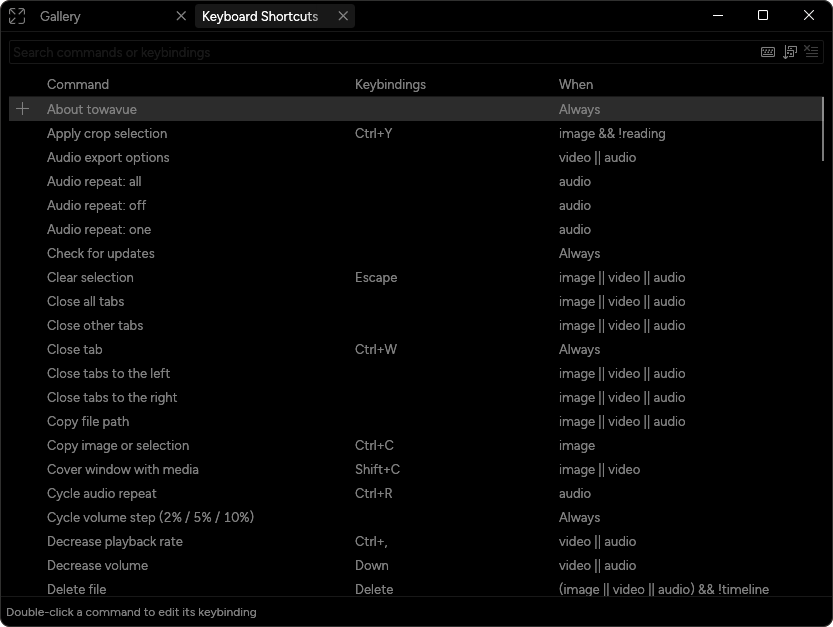This screenshot has width=833, height=627.
Task: Select Close tabs to the left command
Action: 108,373
